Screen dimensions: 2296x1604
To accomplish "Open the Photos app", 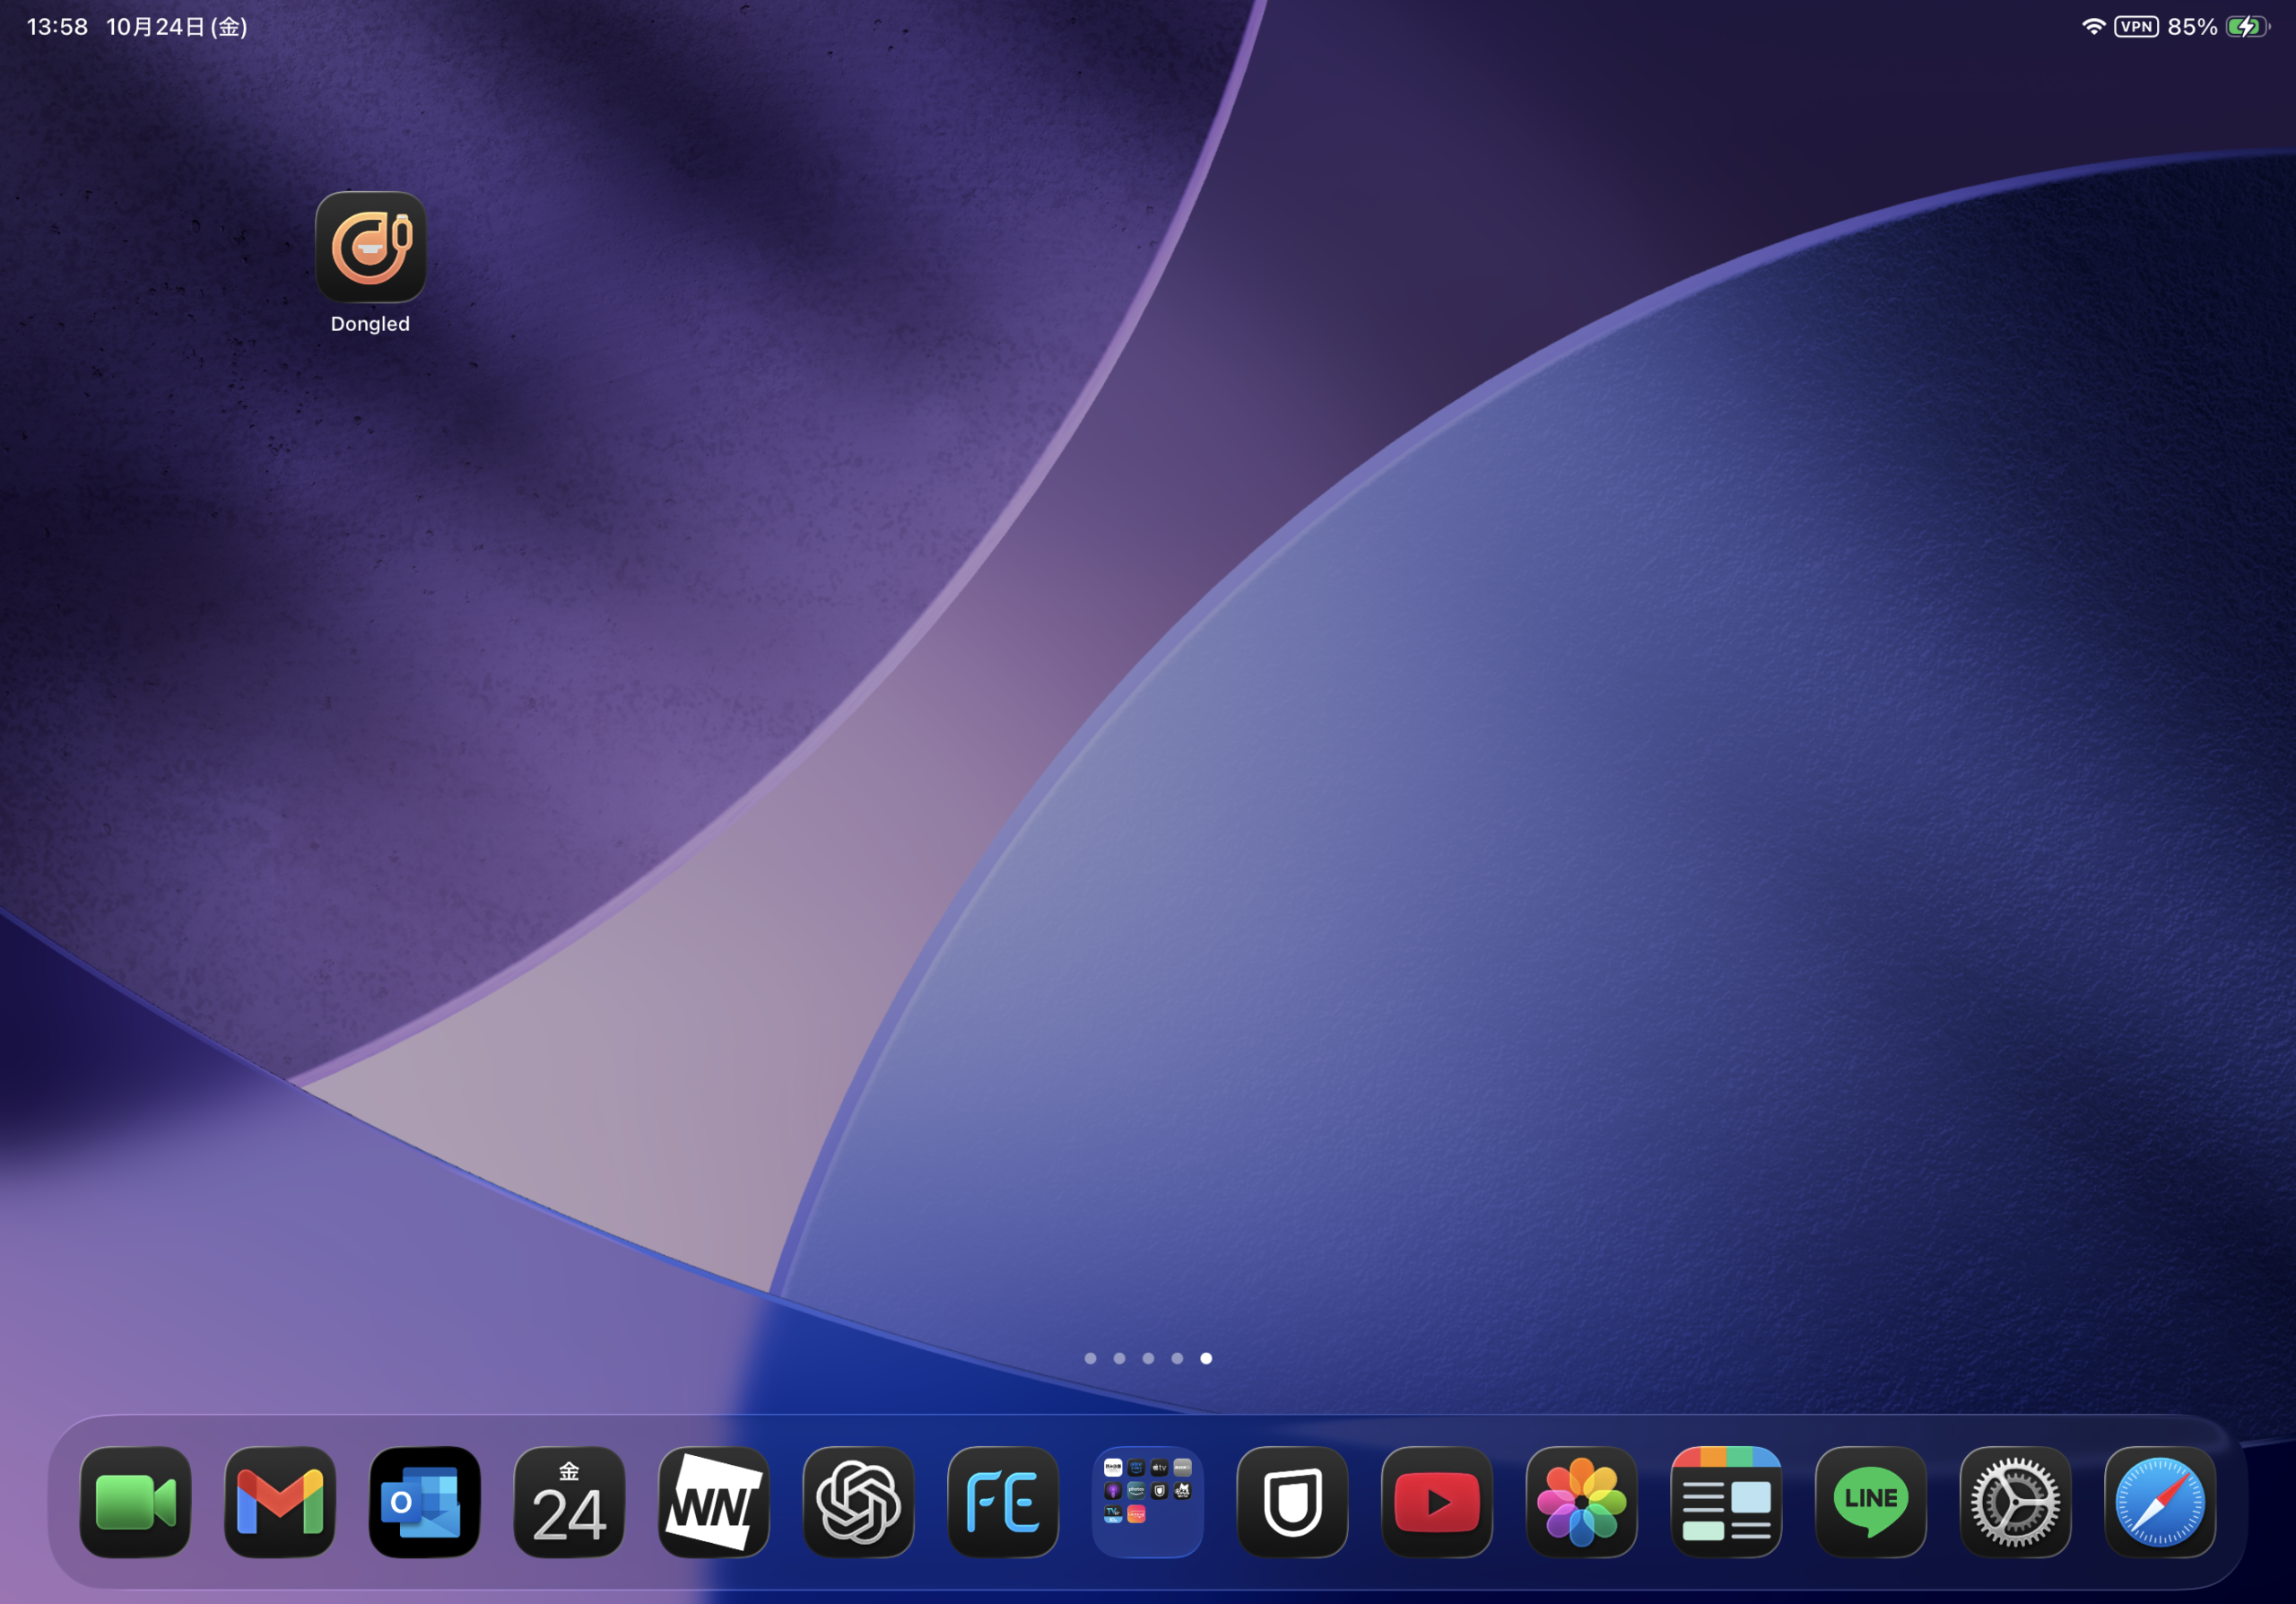I will click(x=1582, y=1502).
